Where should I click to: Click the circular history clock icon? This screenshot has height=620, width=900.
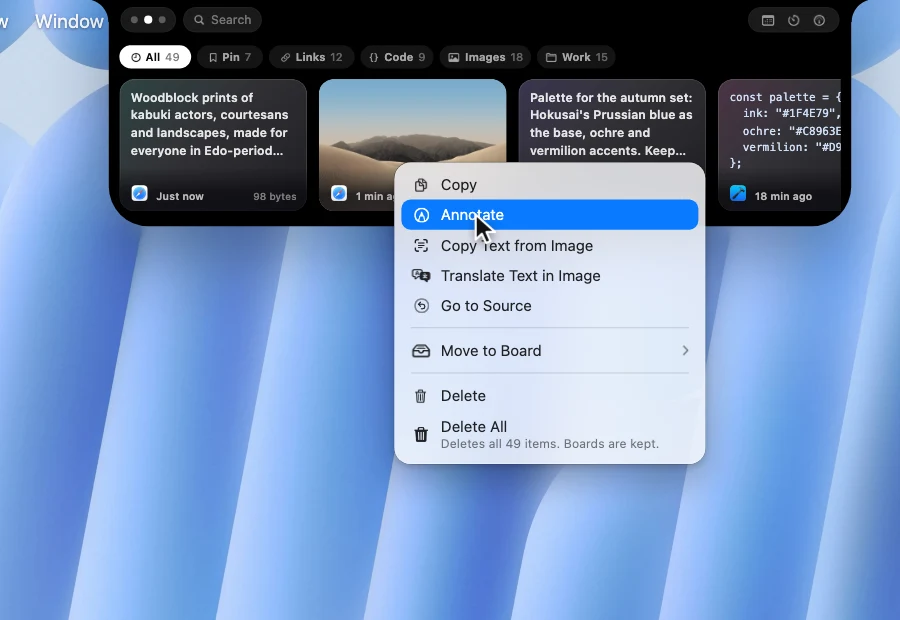click(794, 21)
